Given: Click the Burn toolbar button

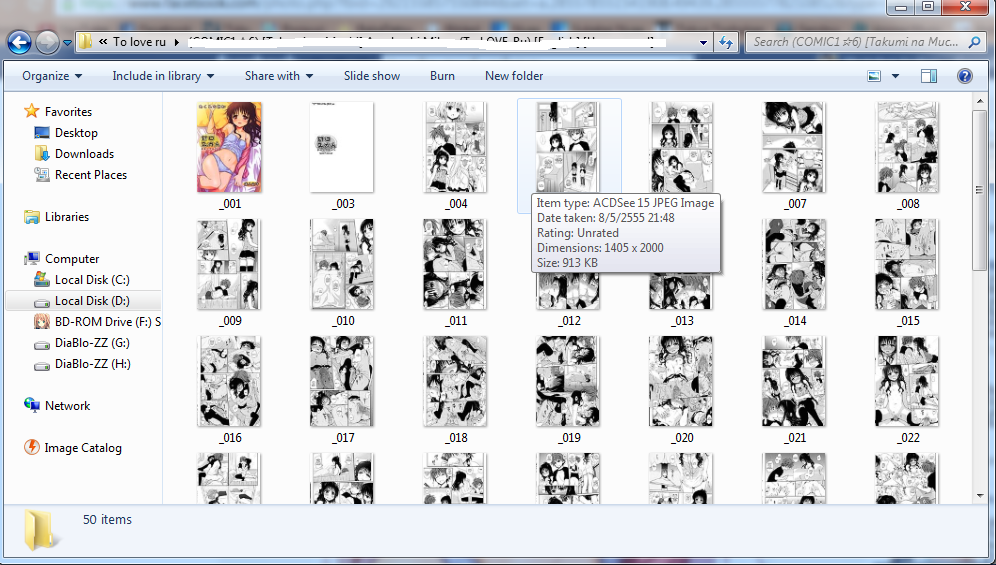Looking at the screenshot, I should [442, 76].
